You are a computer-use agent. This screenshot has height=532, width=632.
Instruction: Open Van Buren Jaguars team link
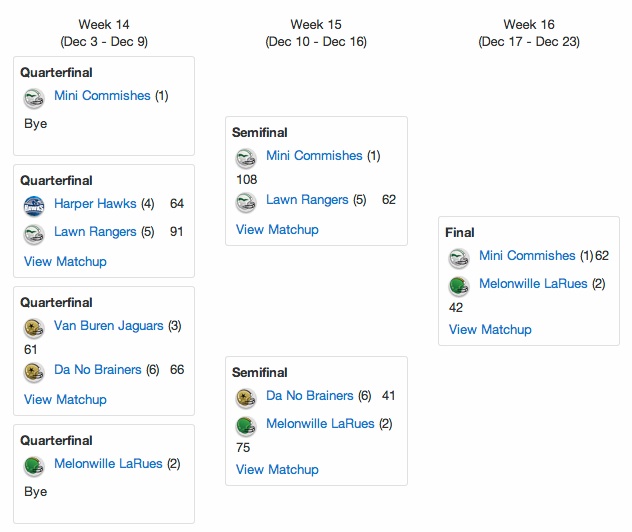[x=109, y=326]
